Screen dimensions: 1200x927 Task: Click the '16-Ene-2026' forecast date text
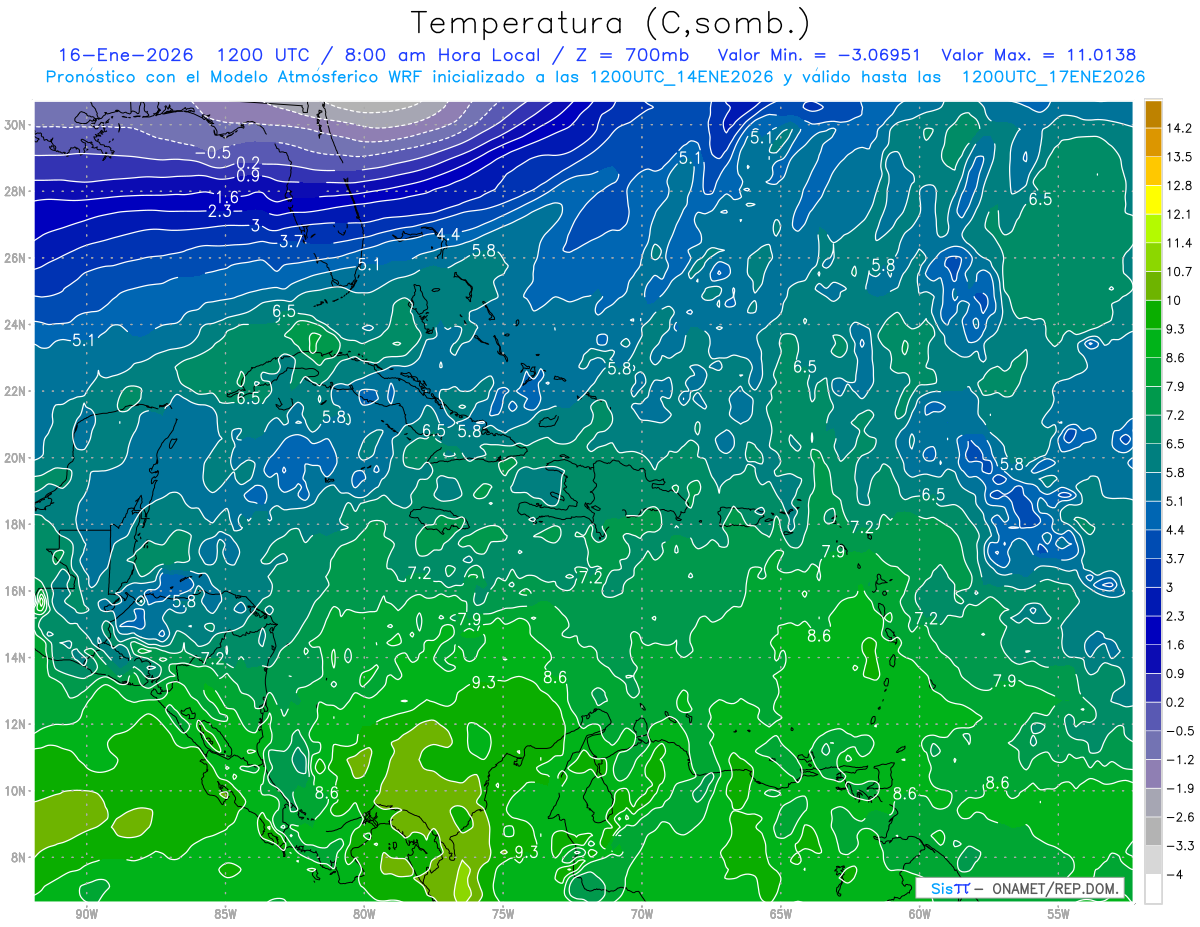[x=126, y=55]
